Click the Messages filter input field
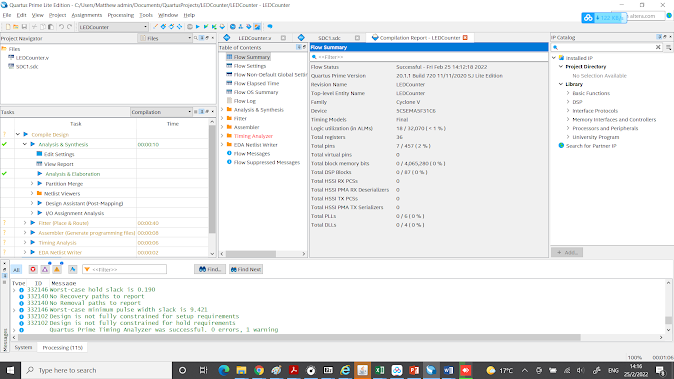The image size is (674, 379). click(125, 269)
